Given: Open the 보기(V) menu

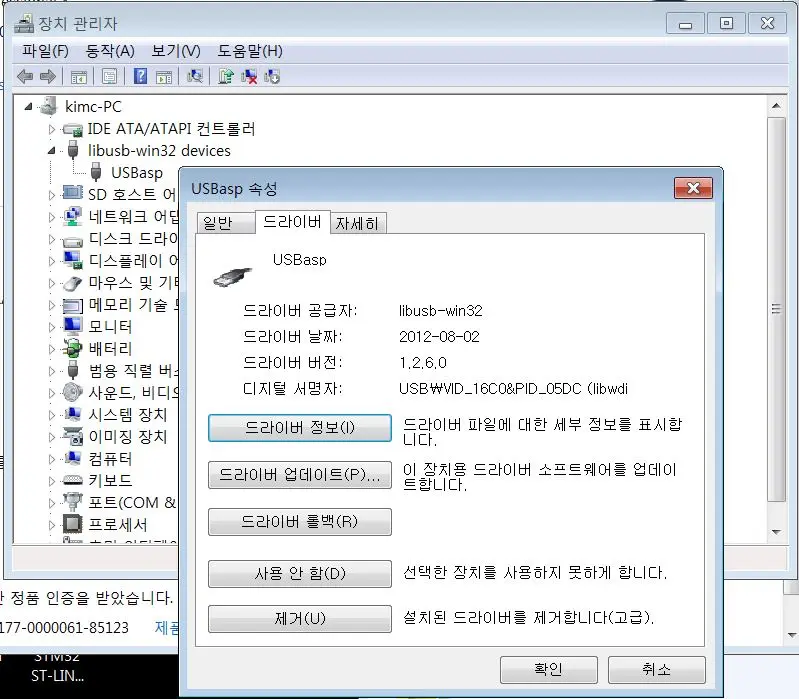Looking at the screenshot, I should [176, 51].
